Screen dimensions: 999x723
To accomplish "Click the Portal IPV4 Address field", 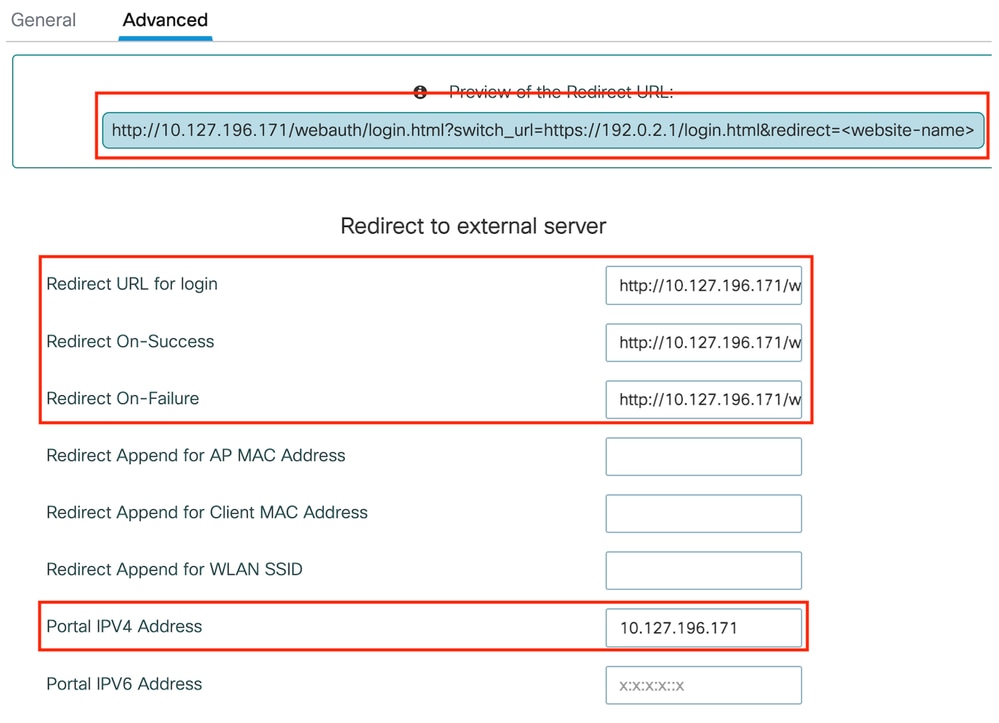I will (x=703, y=627).
